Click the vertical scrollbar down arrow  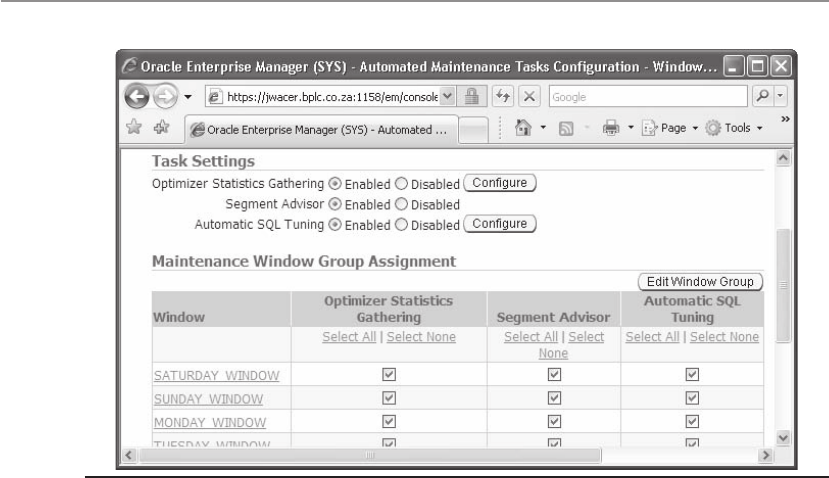click(784, 437)
